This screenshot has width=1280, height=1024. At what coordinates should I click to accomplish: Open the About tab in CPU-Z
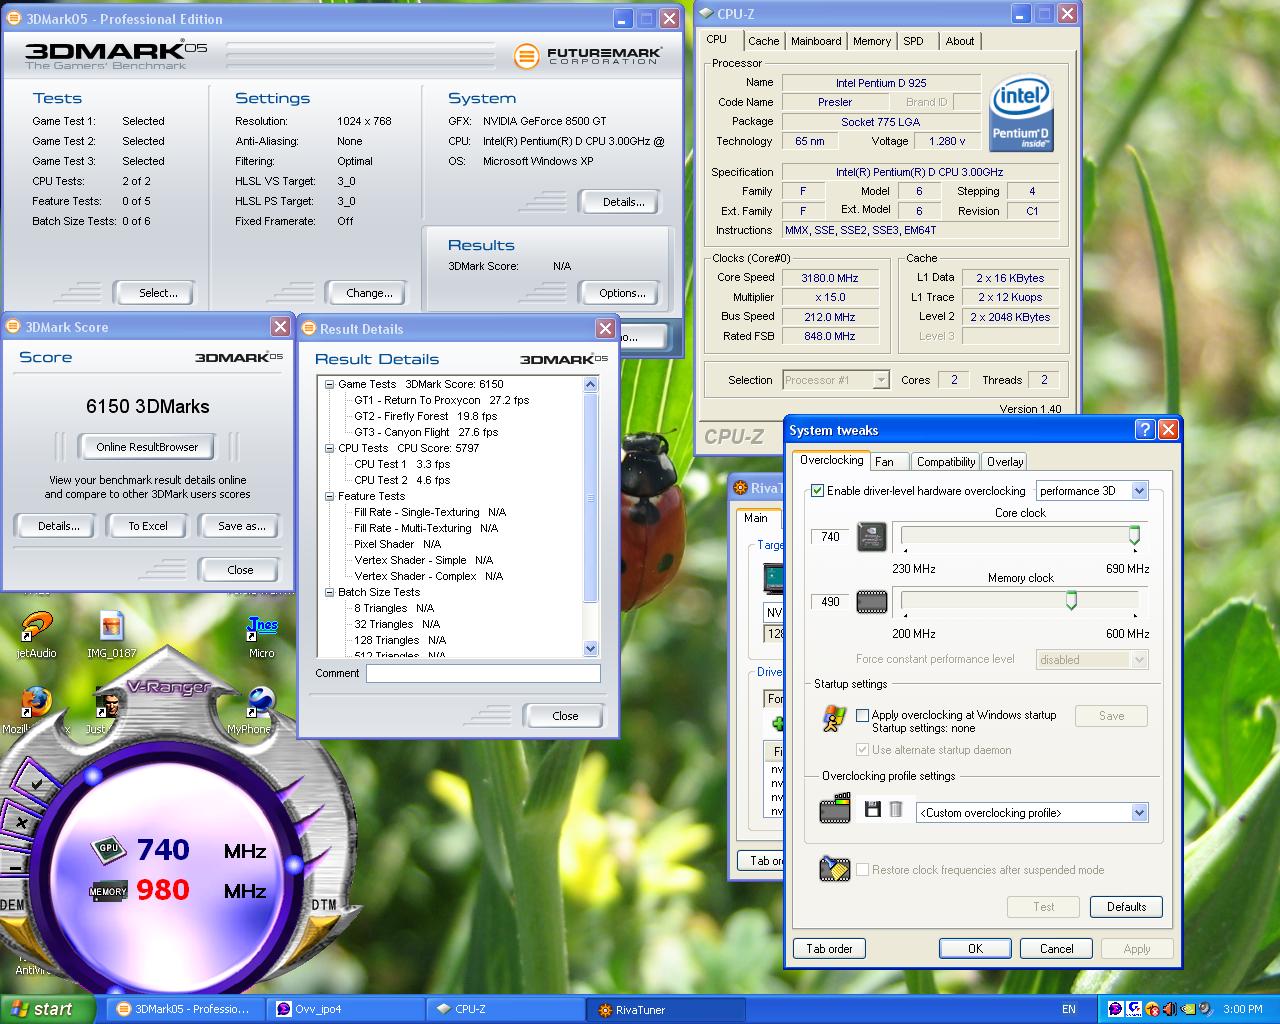(960, 41)
